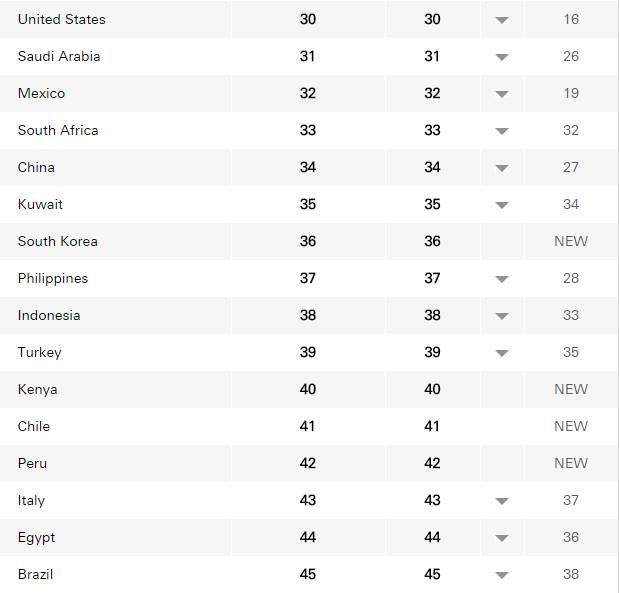Image resolution: width=619 pixels, height=593 pixels.
Task: Click the down arrow beside Egypt
Action: [502, 538]
